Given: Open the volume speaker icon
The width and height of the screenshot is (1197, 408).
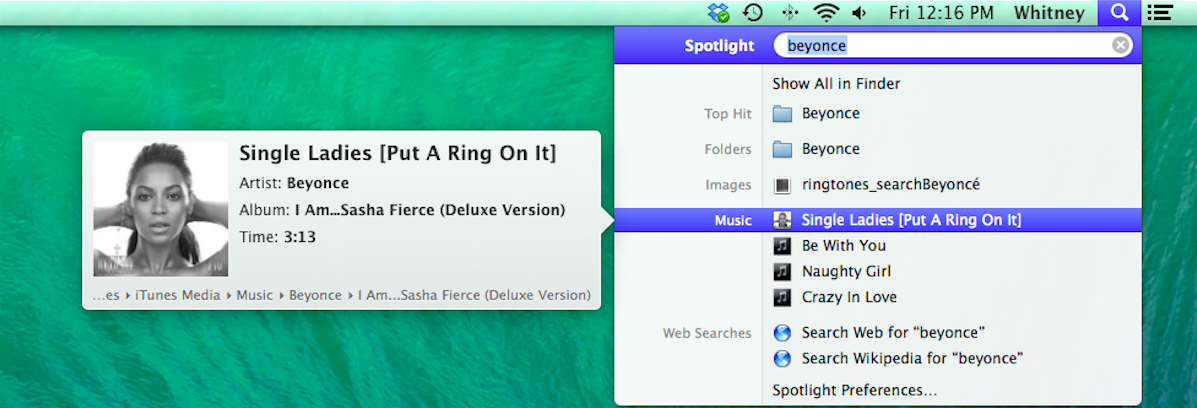Looking at the screenshot, I should (859, 13).
